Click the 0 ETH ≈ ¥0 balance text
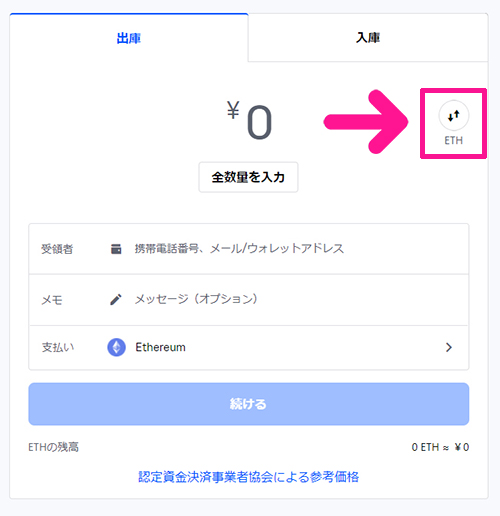The height and width of the screenshot is (516, 500). point(440,447)
